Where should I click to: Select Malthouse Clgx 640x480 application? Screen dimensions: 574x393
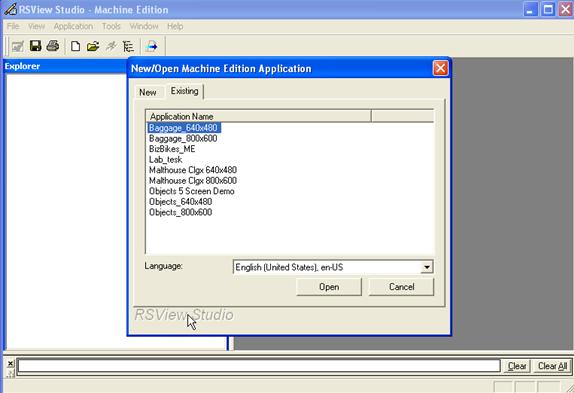click(193, 170)
